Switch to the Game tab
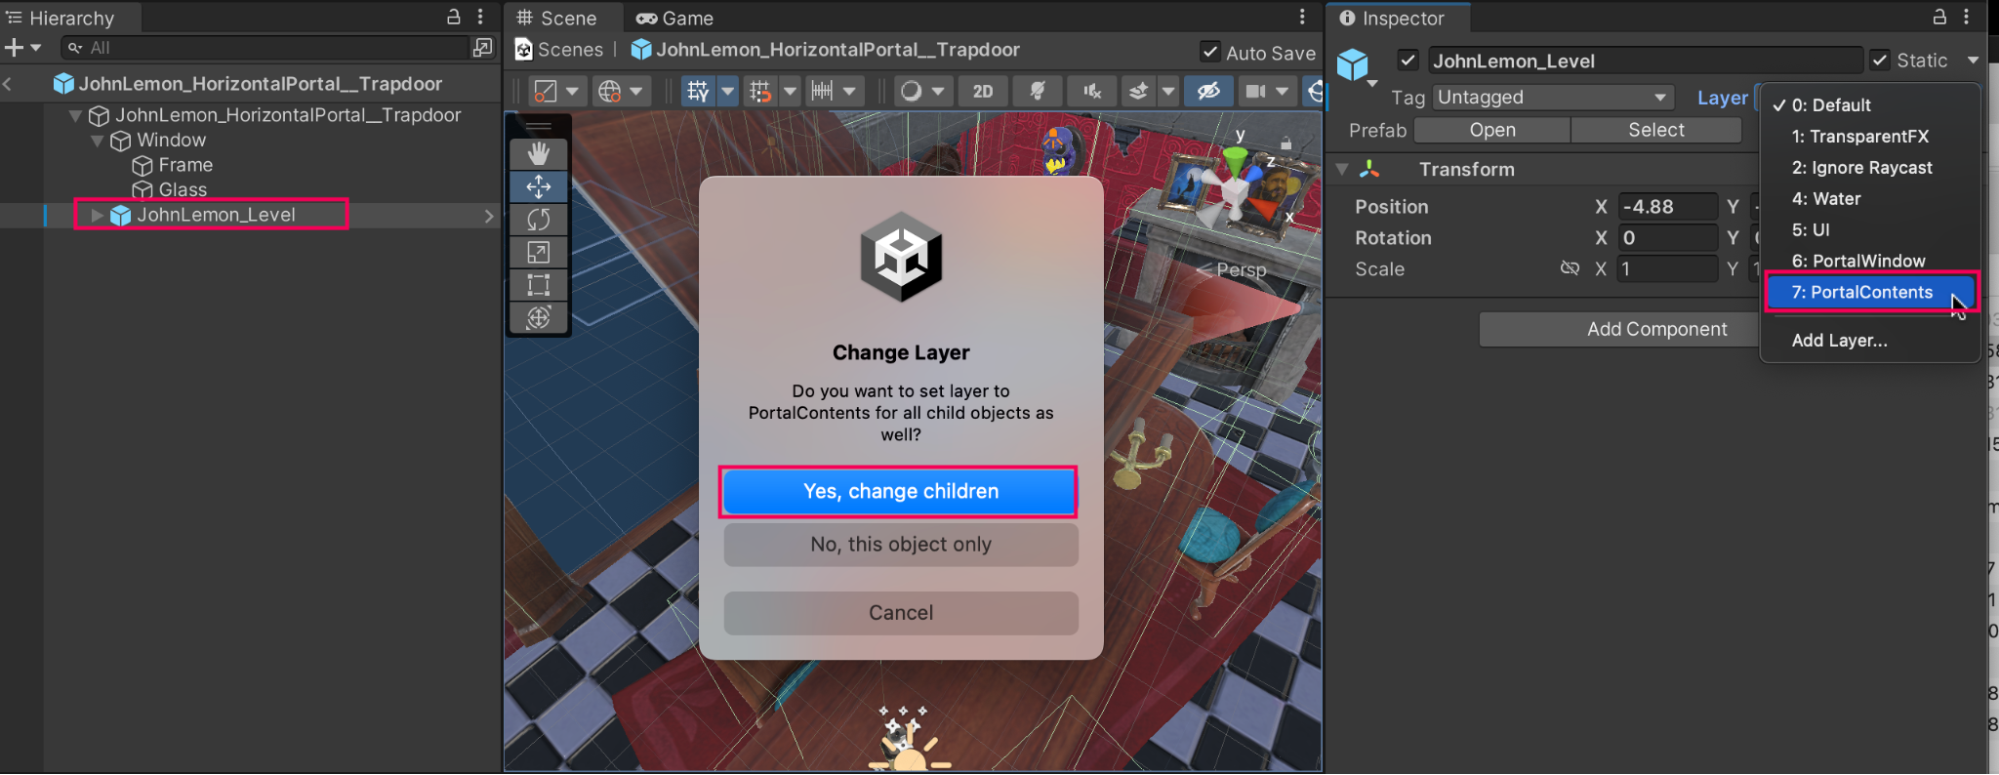1999x775 pixels. [x=675, y=18]
